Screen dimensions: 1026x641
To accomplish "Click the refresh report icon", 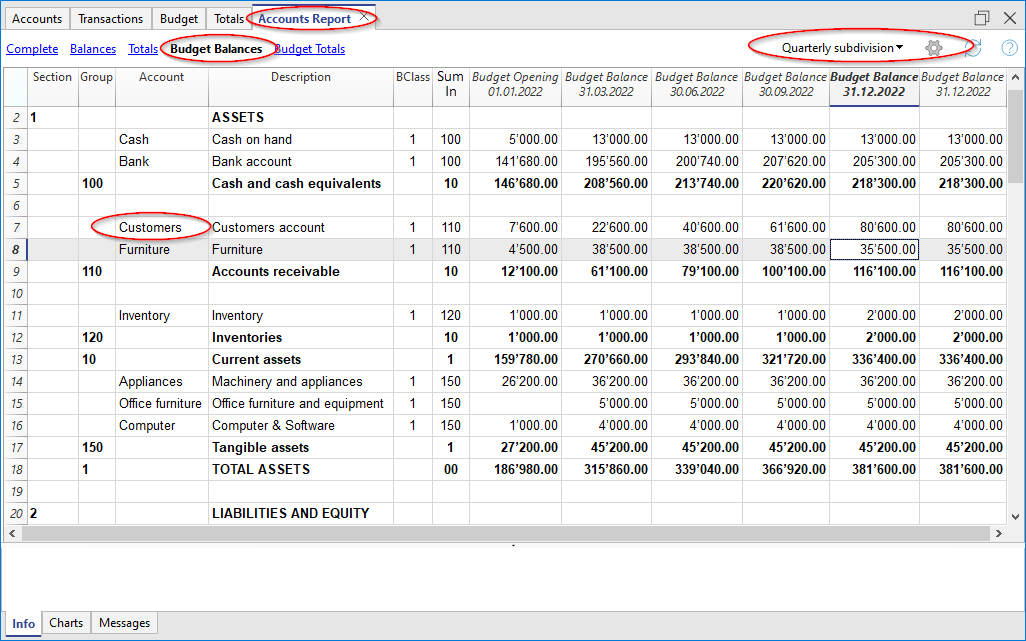I will pos(974,48).
